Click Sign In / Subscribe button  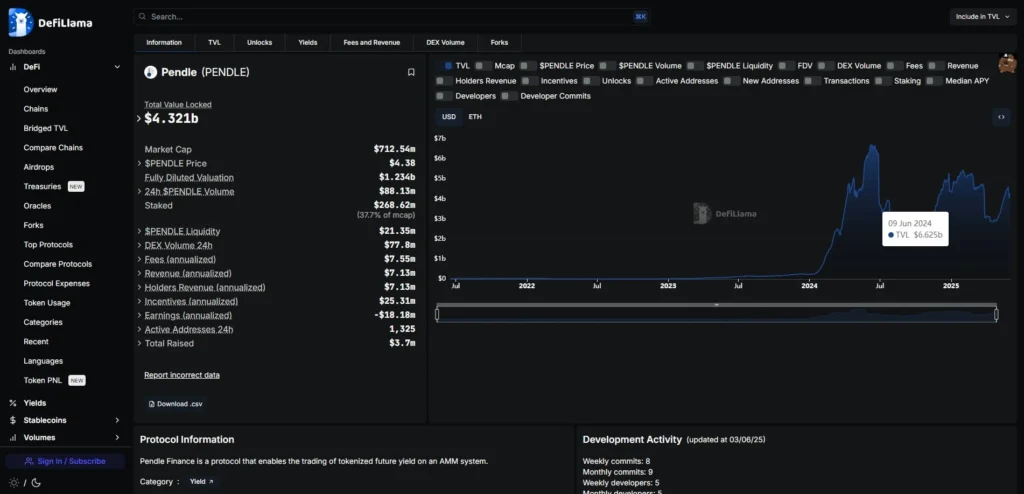pos(65,461)
